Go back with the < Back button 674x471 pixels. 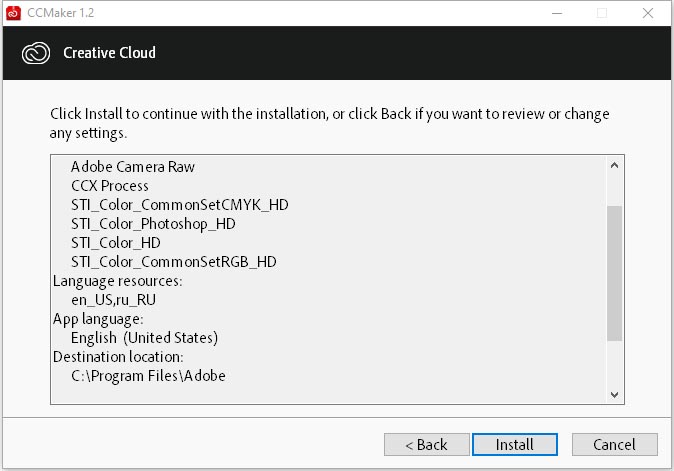[x=426, y=444]
